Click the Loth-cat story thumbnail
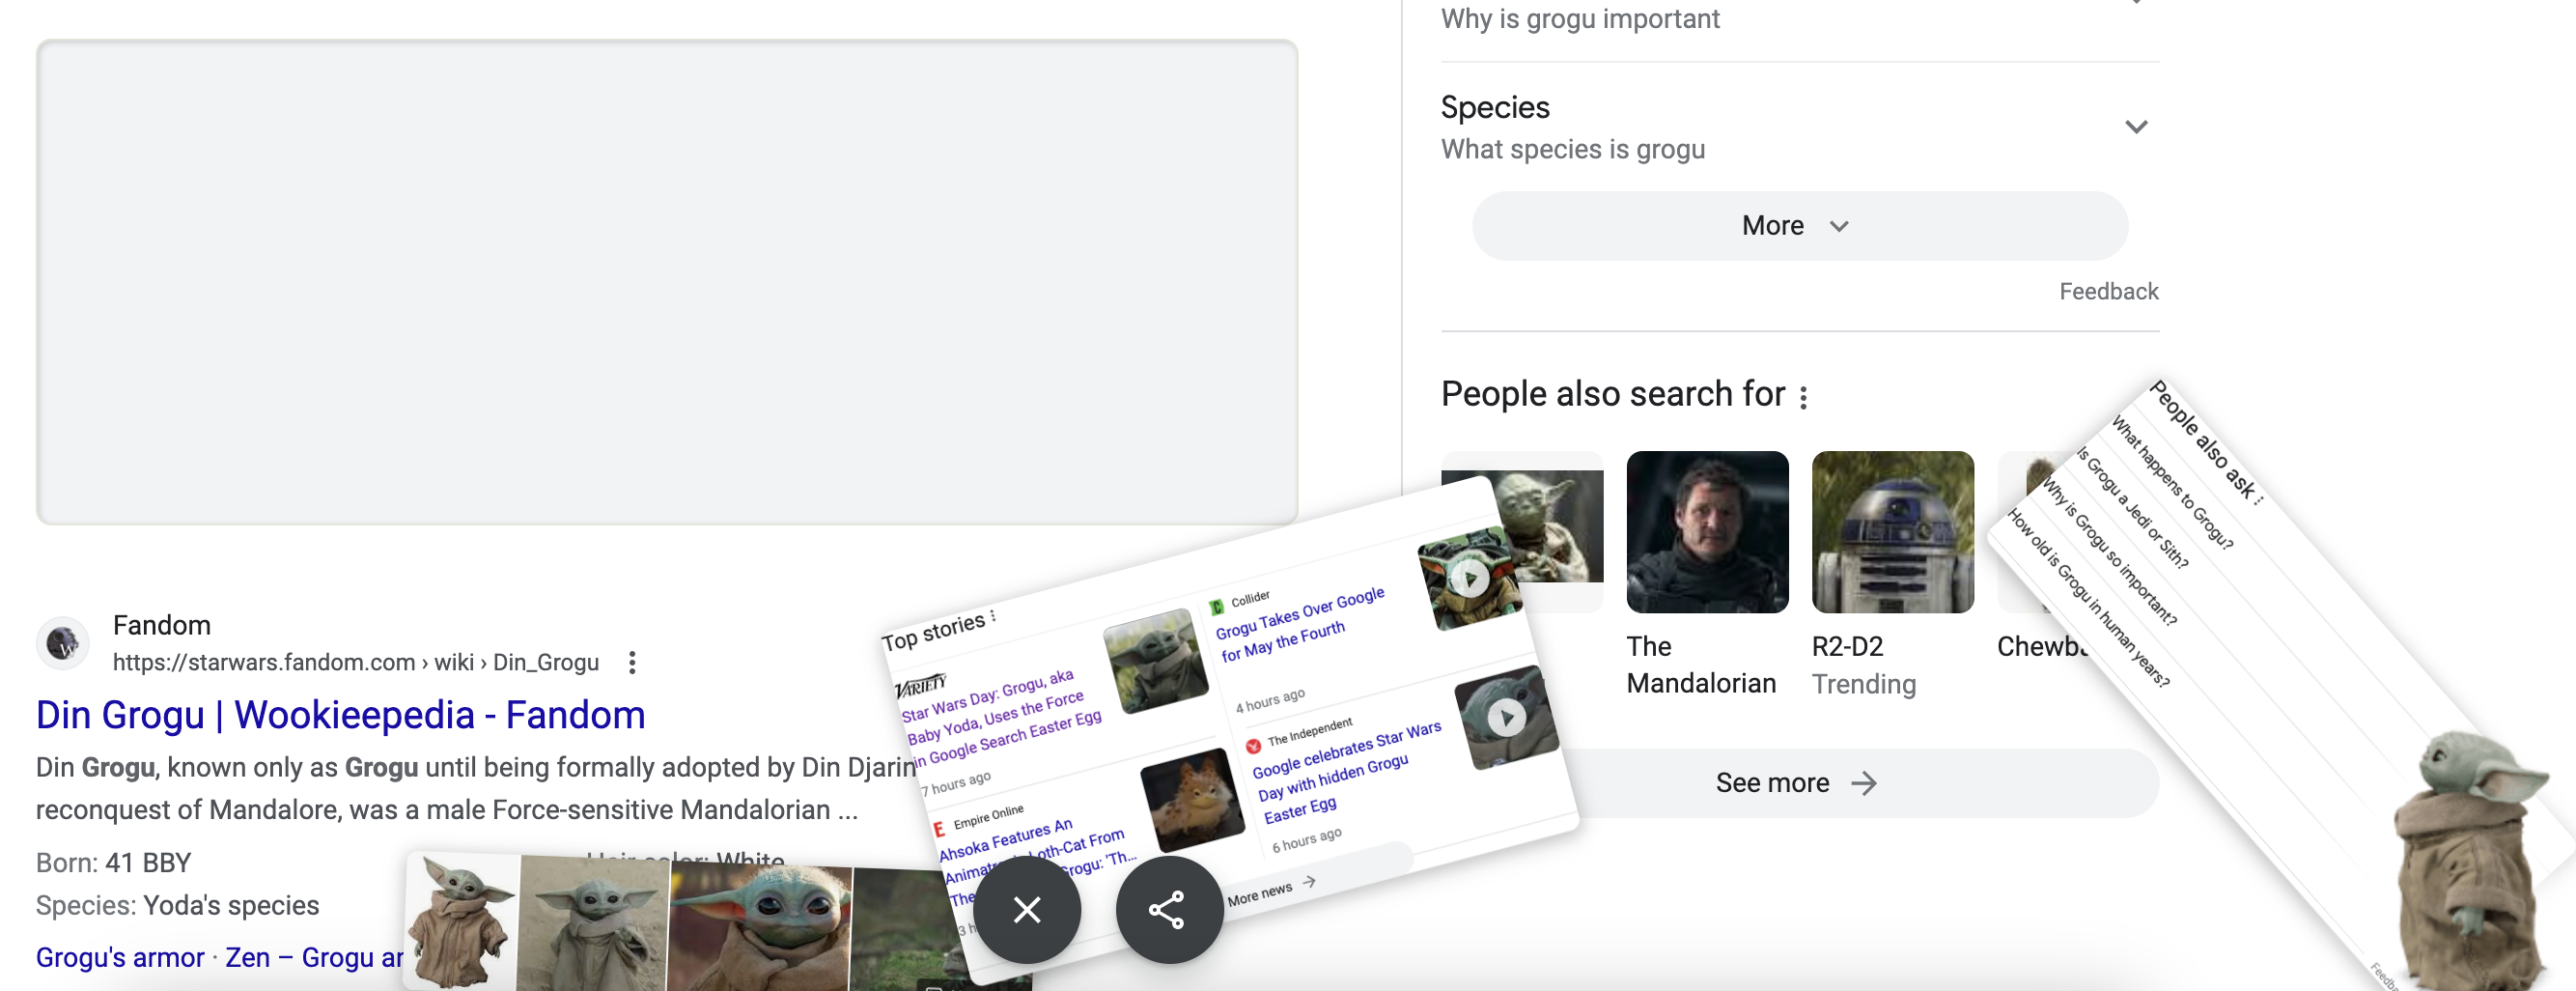The image size is (2576, 991). [x=1192, y=799]
